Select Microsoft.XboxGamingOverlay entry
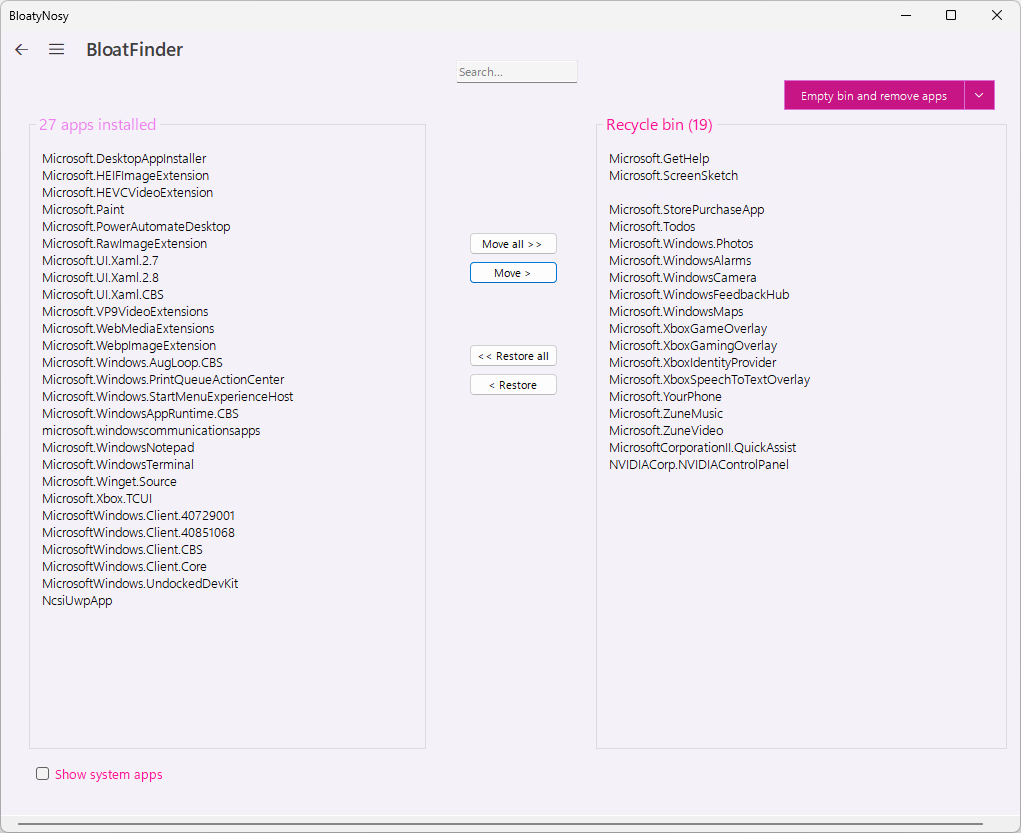The height and width of the screenshot is (833, 1021). [x=693, y=345]
